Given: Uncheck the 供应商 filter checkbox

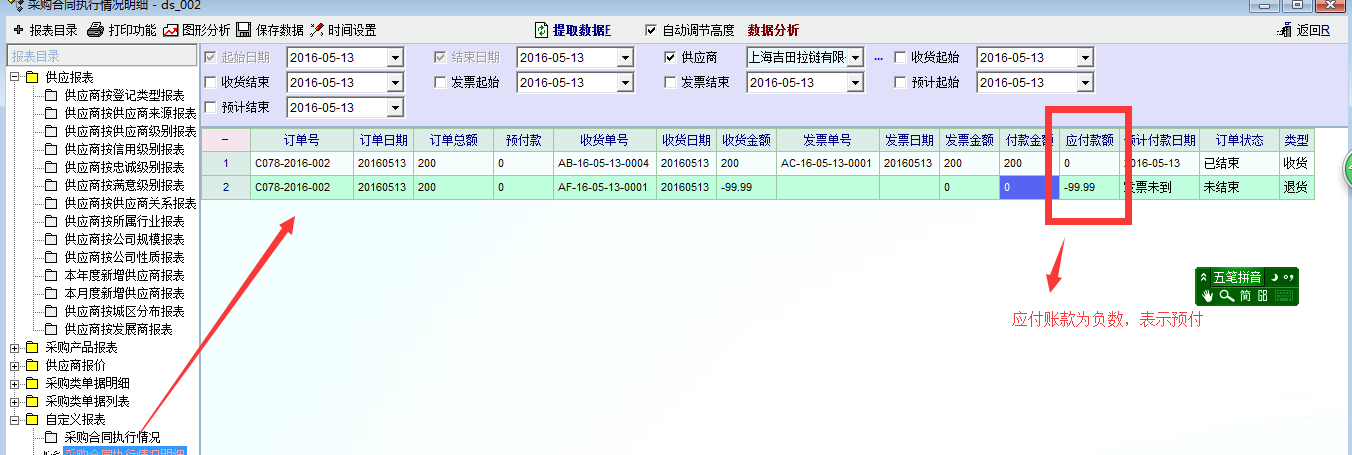Looking at the screenshot, I should (670, 58).
